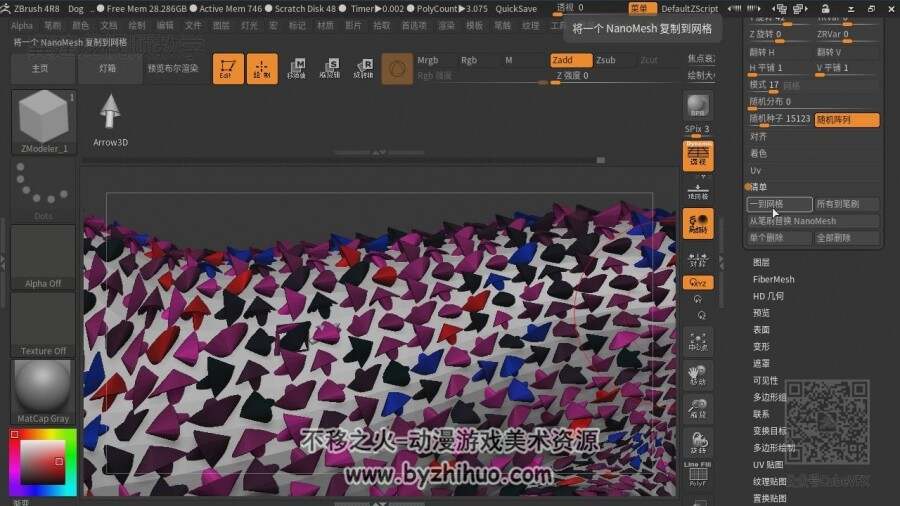
Task: Click the 随机种子 15123 slider
Action: [779, 119]
